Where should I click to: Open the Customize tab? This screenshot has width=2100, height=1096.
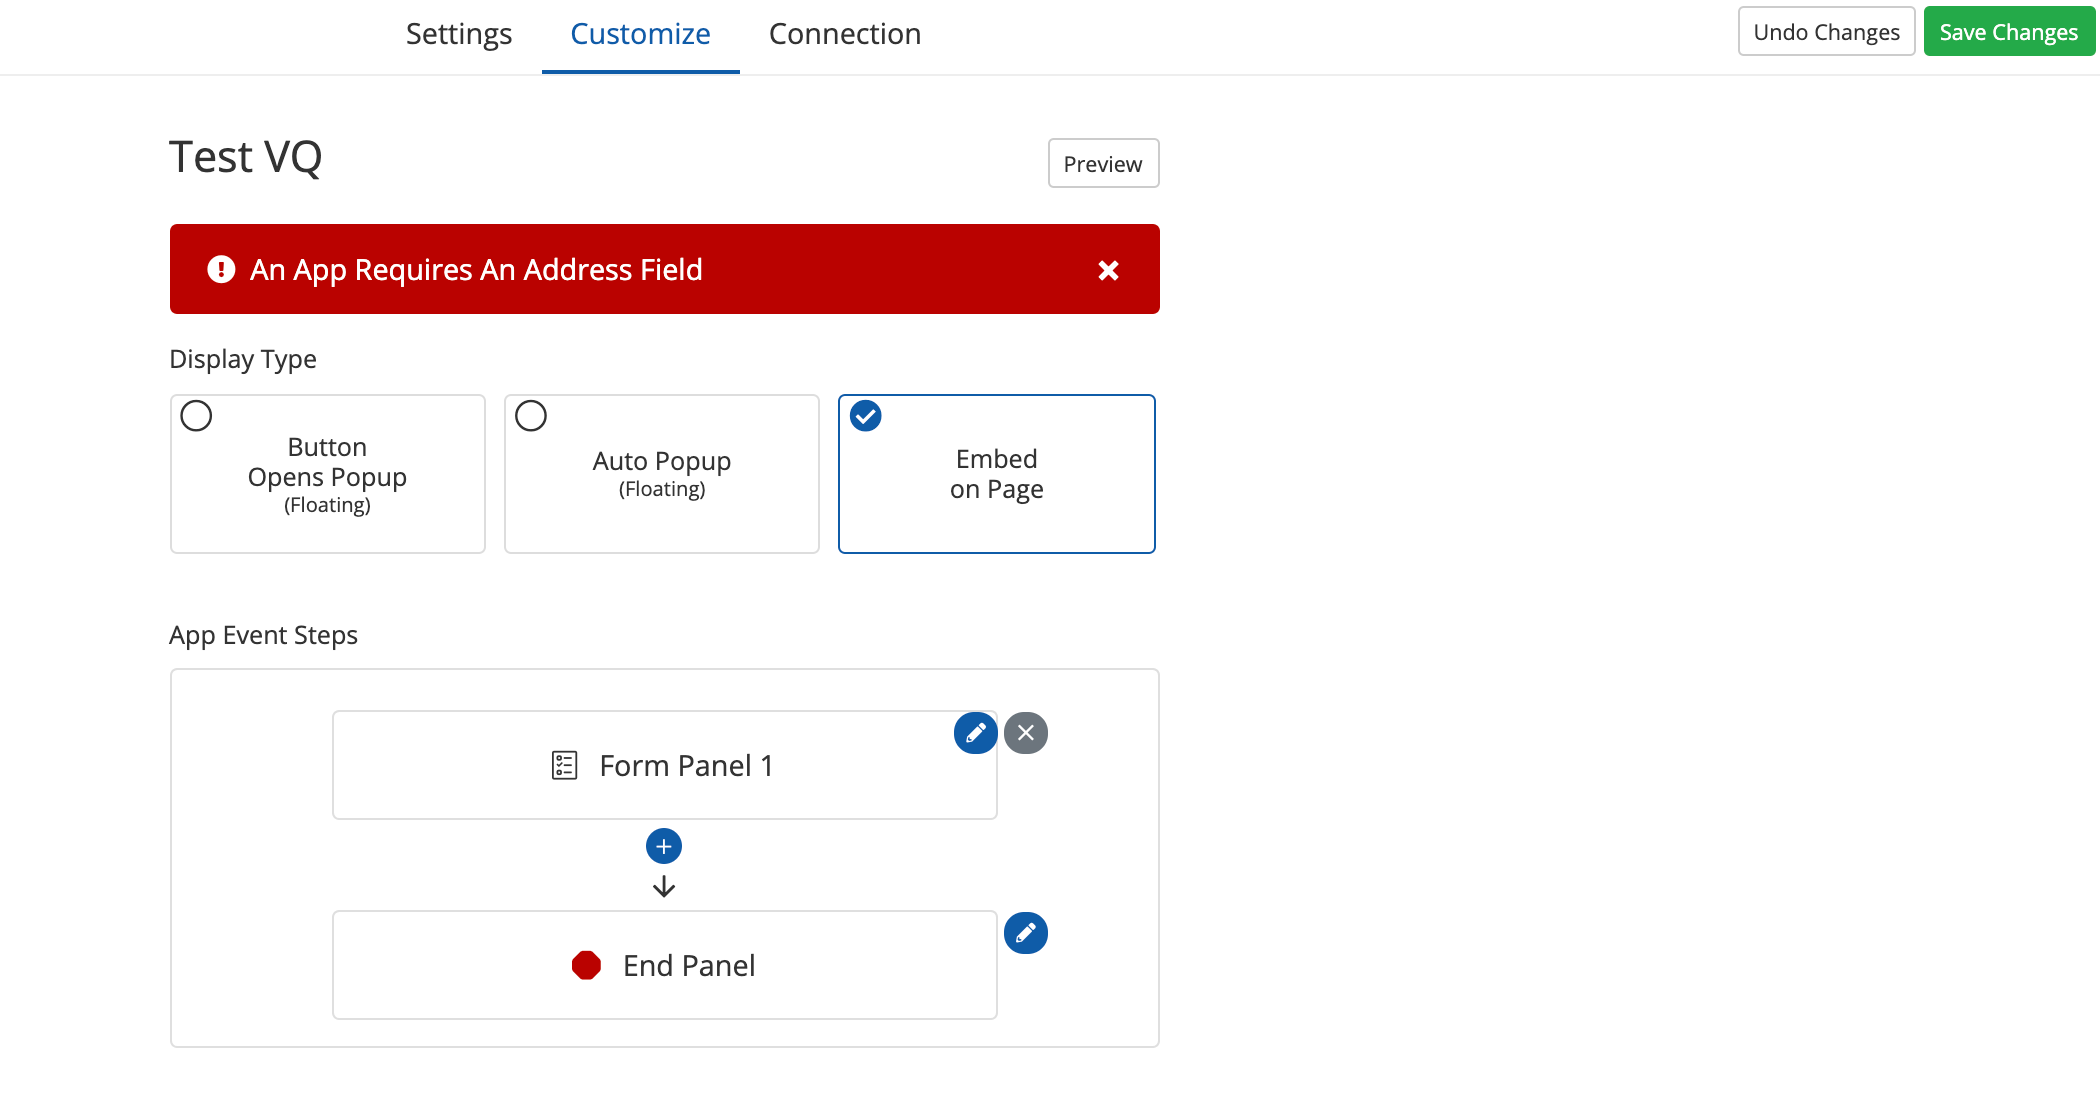(x=640, y=34)
